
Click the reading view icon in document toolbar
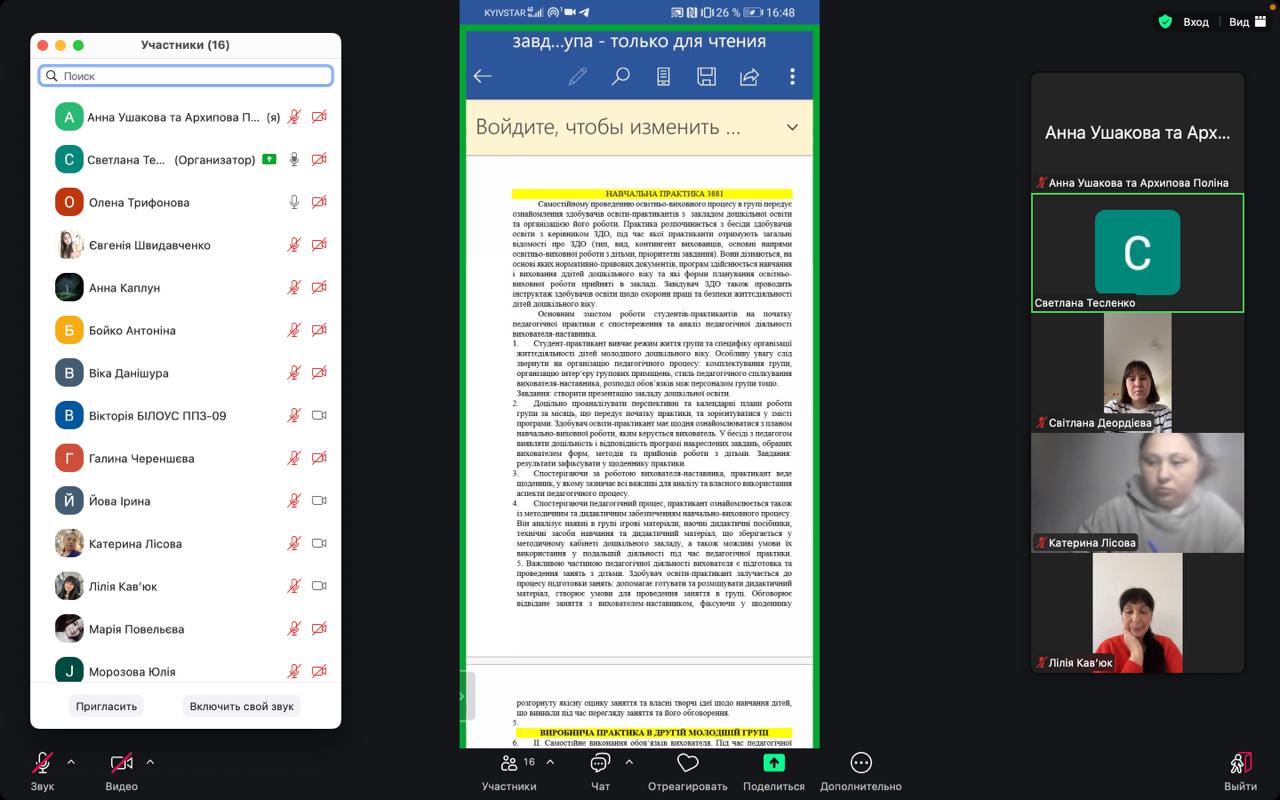tap(663, 76)
